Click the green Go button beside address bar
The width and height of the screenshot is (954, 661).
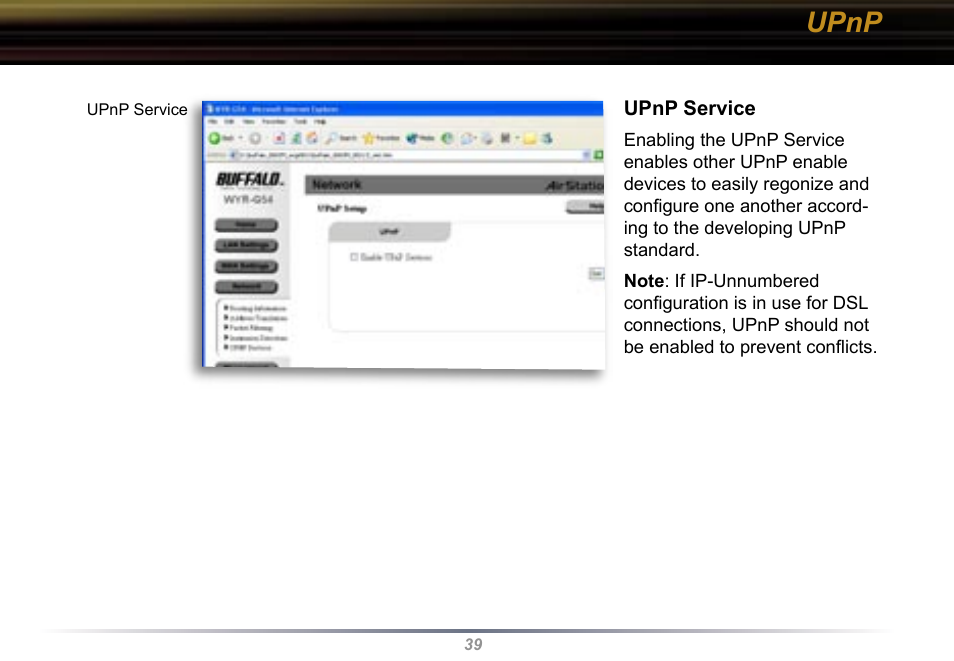(x=598, y=155)
